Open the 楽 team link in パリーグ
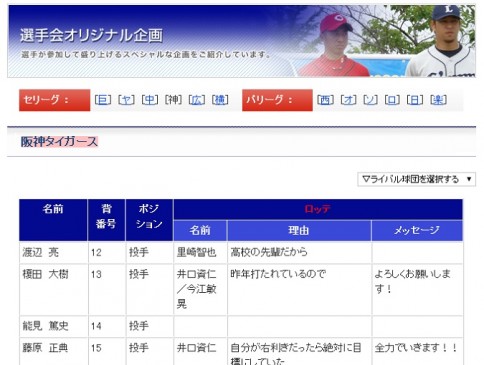484x365 pixels. click(x=438, y=100)
